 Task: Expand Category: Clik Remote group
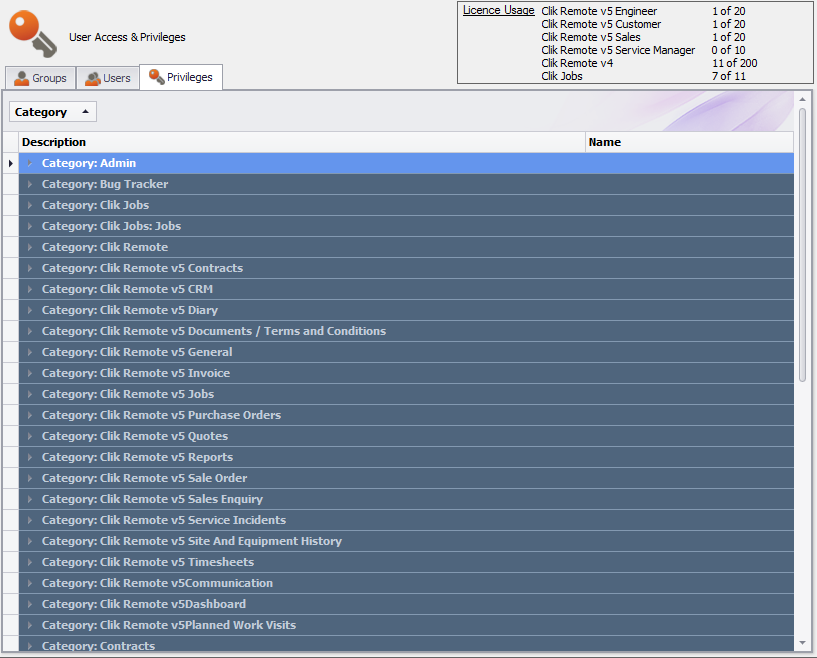pos(30,247)
